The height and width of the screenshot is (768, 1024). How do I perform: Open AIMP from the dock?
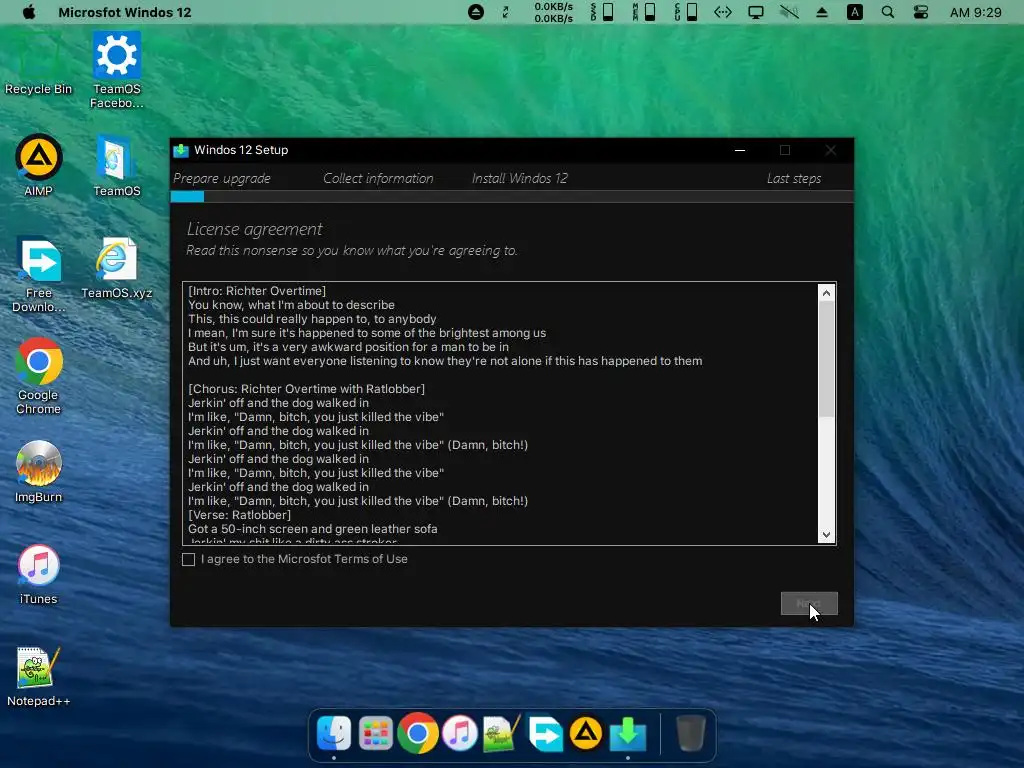(x=586, y=733)
